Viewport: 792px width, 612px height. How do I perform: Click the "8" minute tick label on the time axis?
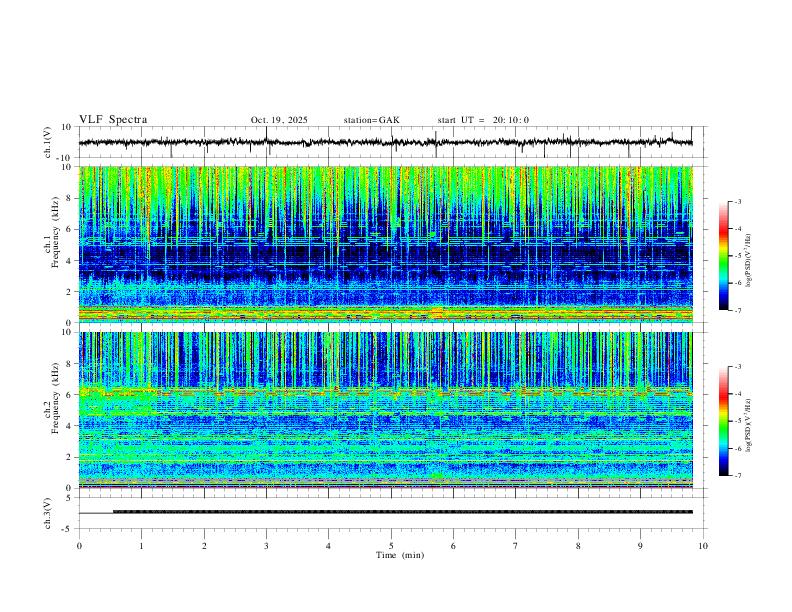(x=578, y=546)
